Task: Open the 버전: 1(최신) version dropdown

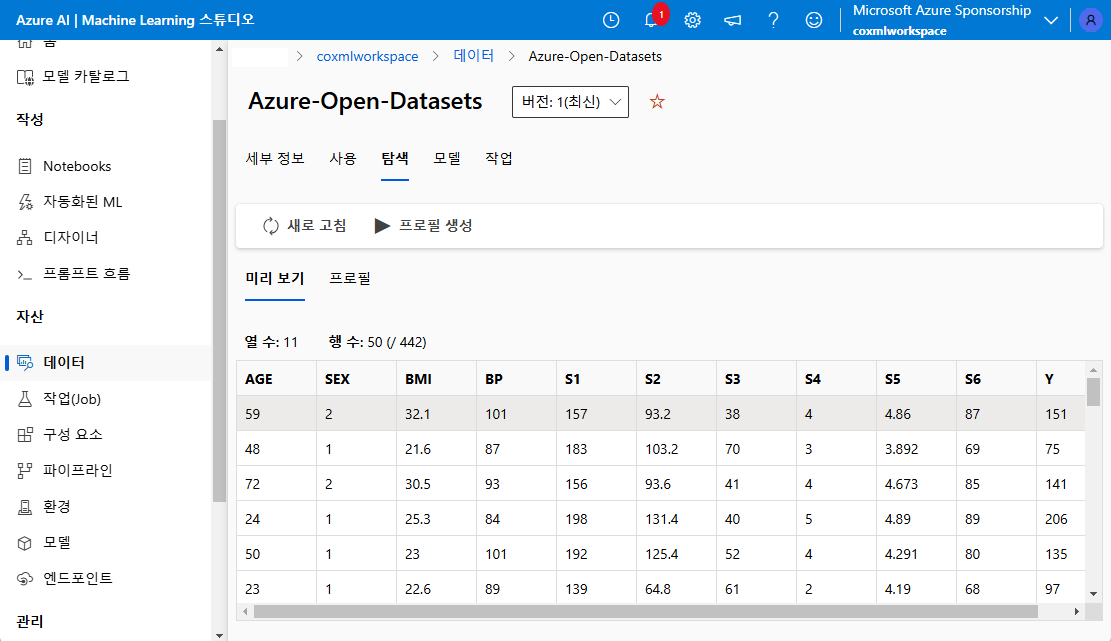Action: (570, 102)
